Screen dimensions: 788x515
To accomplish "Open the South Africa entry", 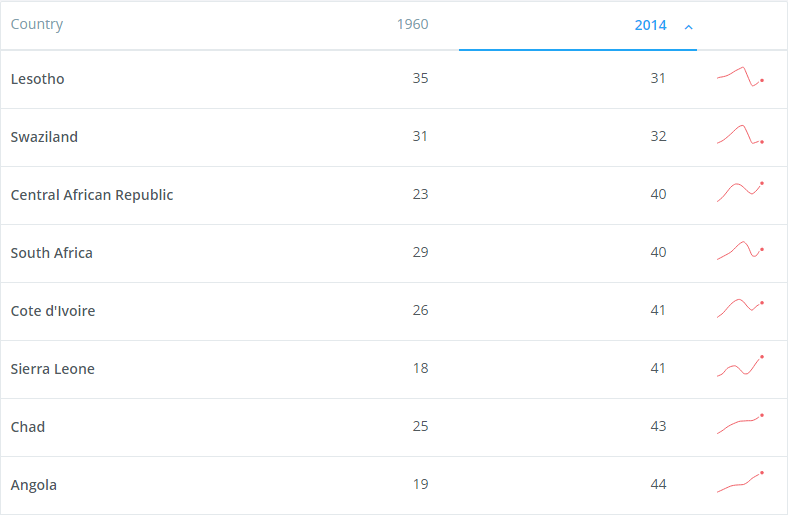I will pos(52,253).
